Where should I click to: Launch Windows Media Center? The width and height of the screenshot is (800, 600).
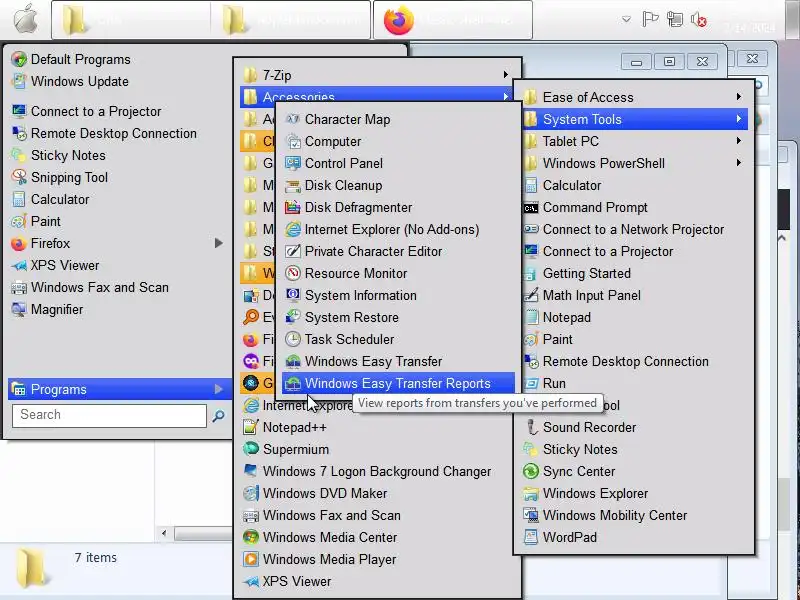378,537
